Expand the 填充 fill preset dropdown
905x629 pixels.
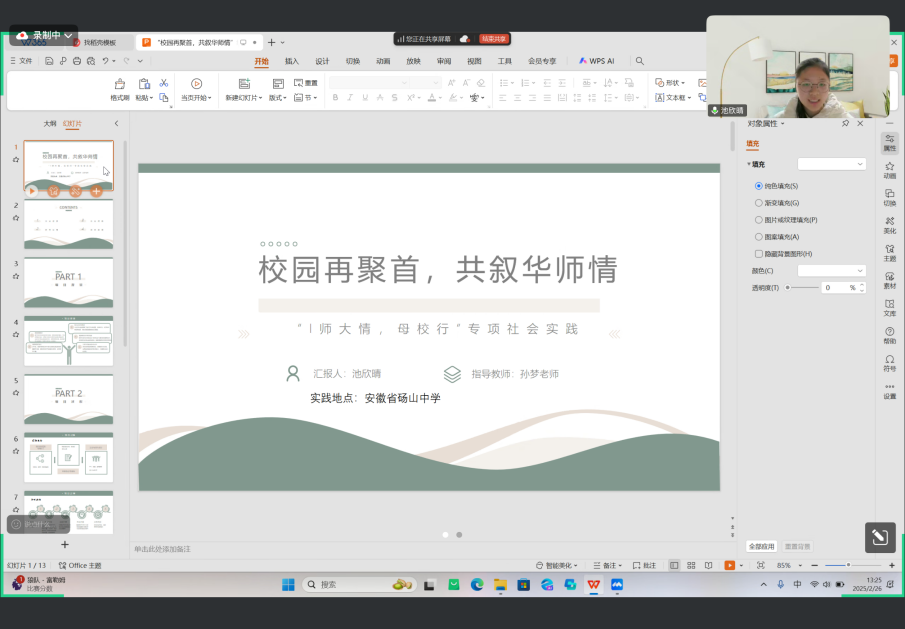(x=832, y=164)
